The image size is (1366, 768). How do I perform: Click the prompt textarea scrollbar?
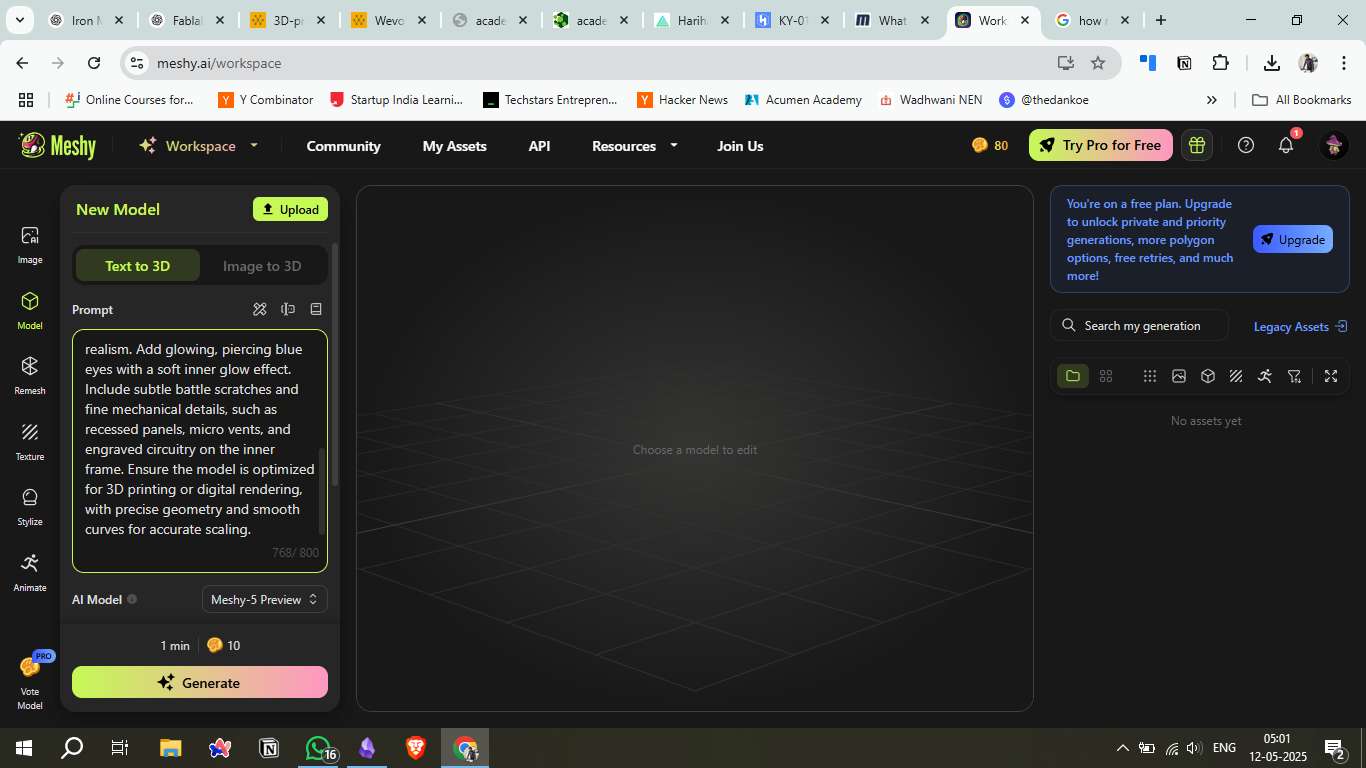[x=322, y=492]
